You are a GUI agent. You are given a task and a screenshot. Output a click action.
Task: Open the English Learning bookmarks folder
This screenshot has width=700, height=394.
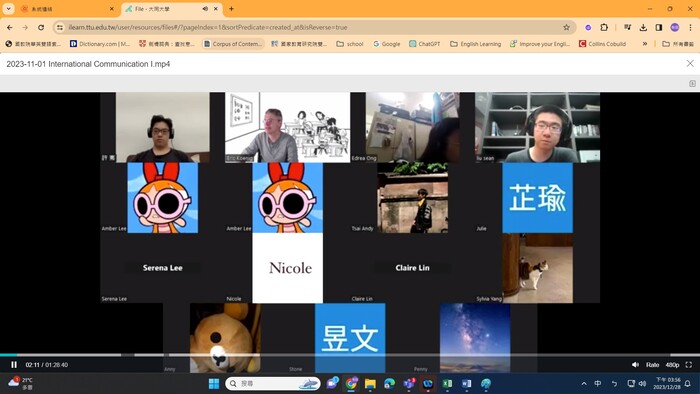475,44
